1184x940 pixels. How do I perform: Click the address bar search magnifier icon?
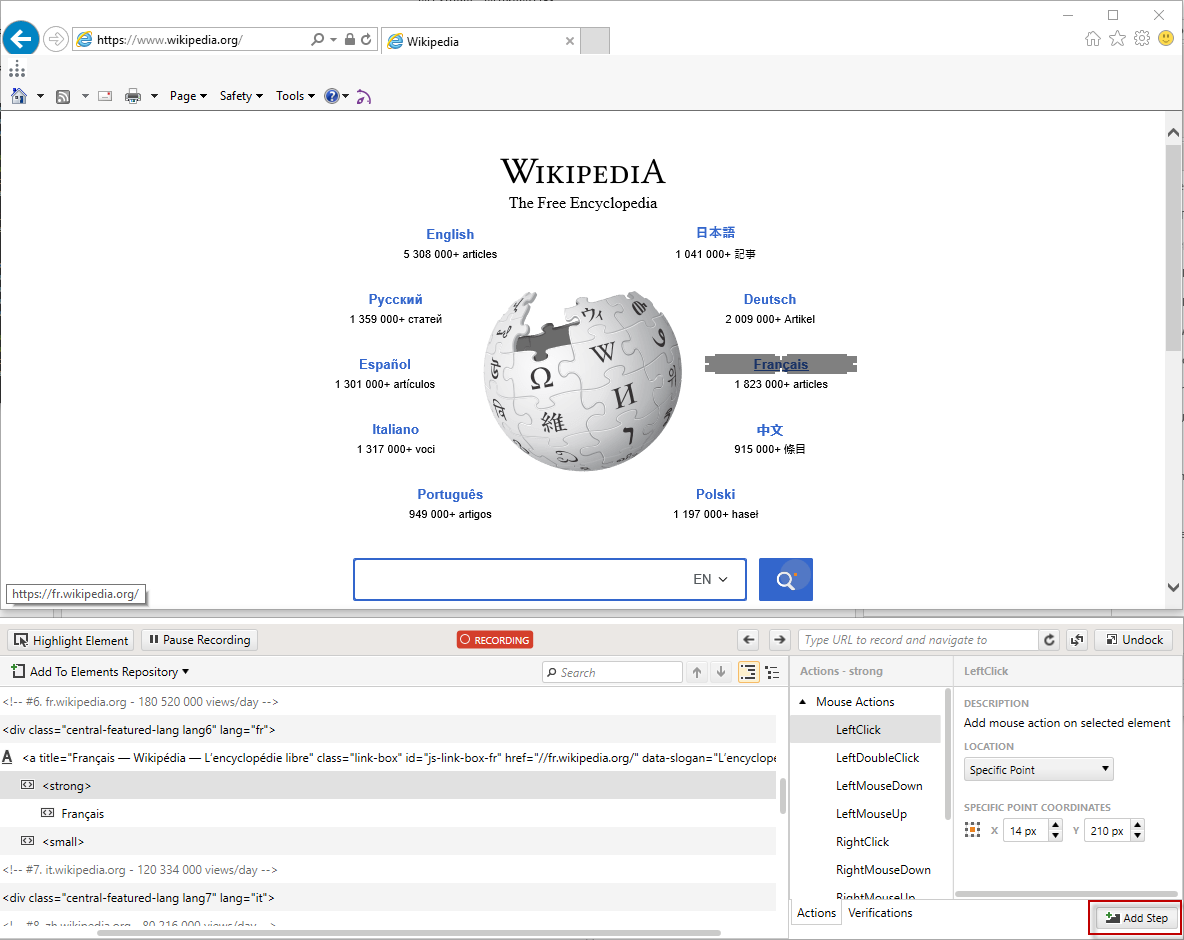coord(318,39)
